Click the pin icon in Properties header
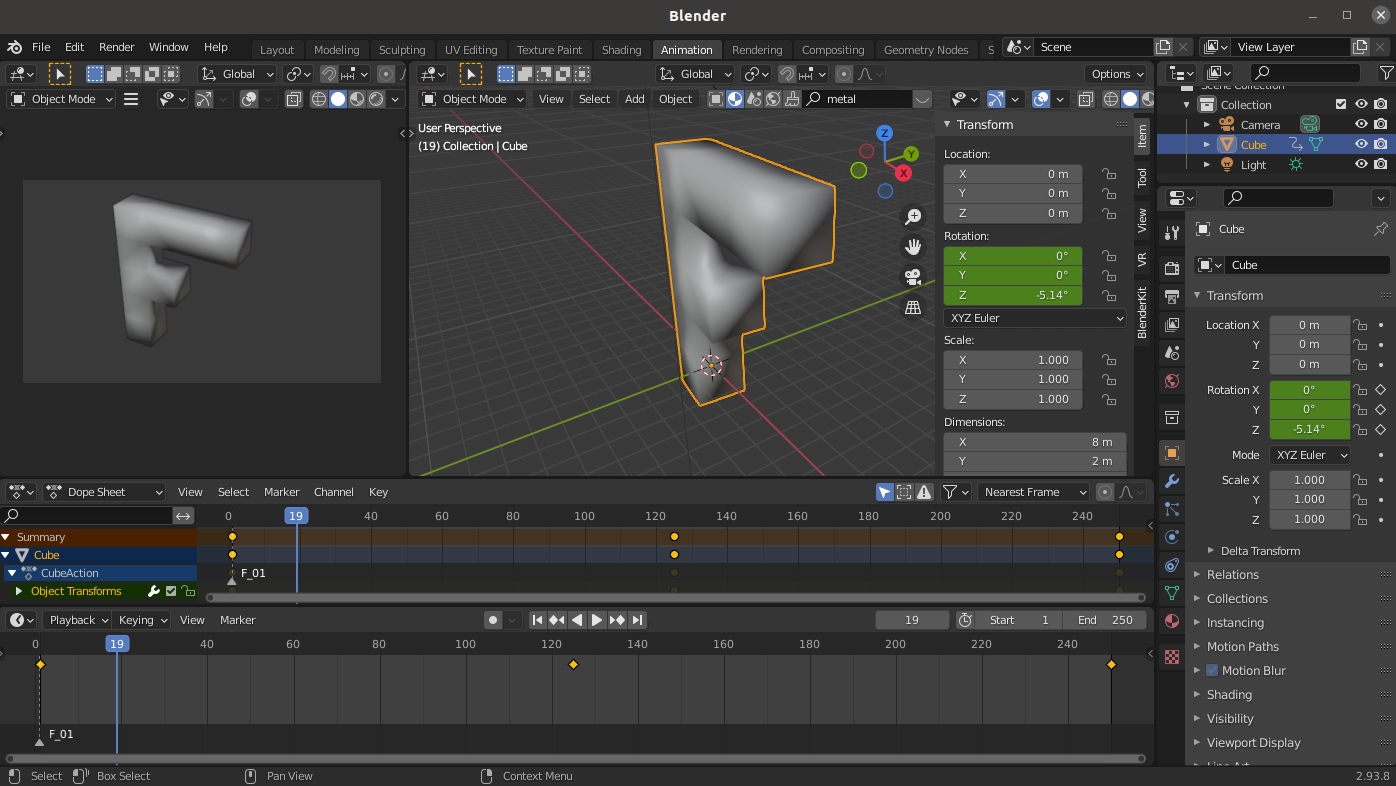 1380,229
